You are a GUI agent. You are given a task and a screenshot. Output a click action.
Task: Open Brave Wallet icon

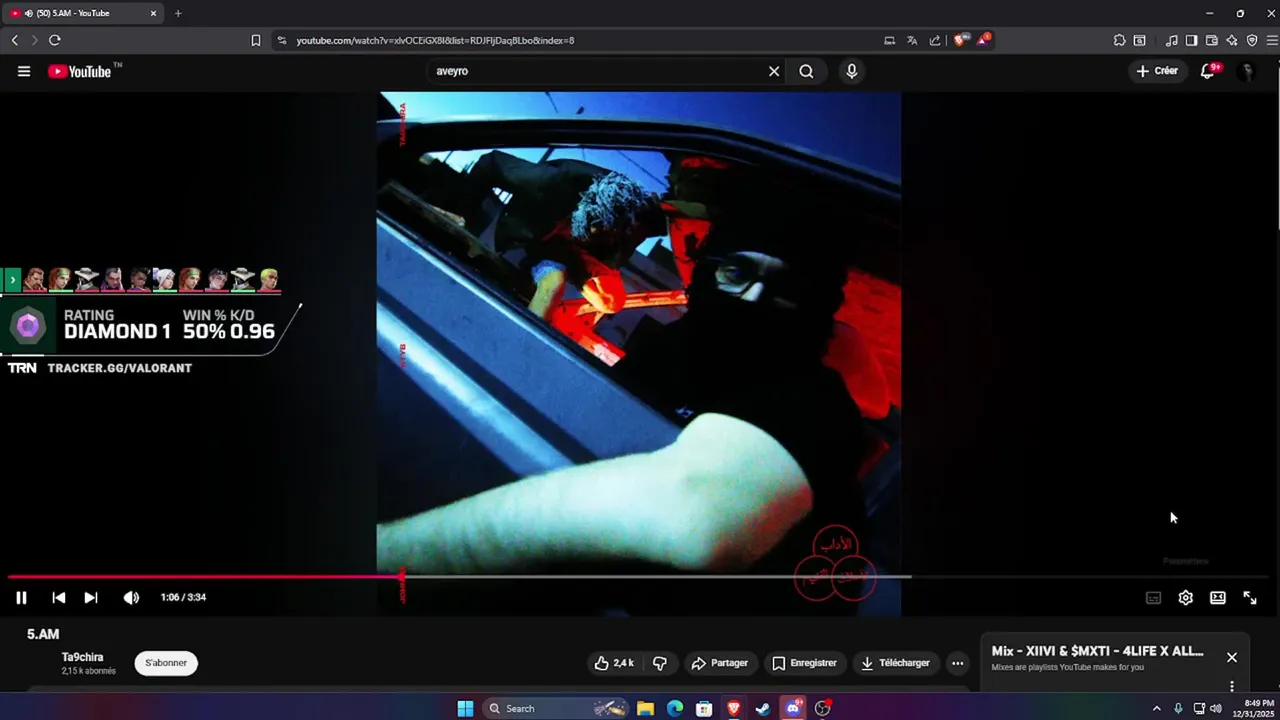1211,40
